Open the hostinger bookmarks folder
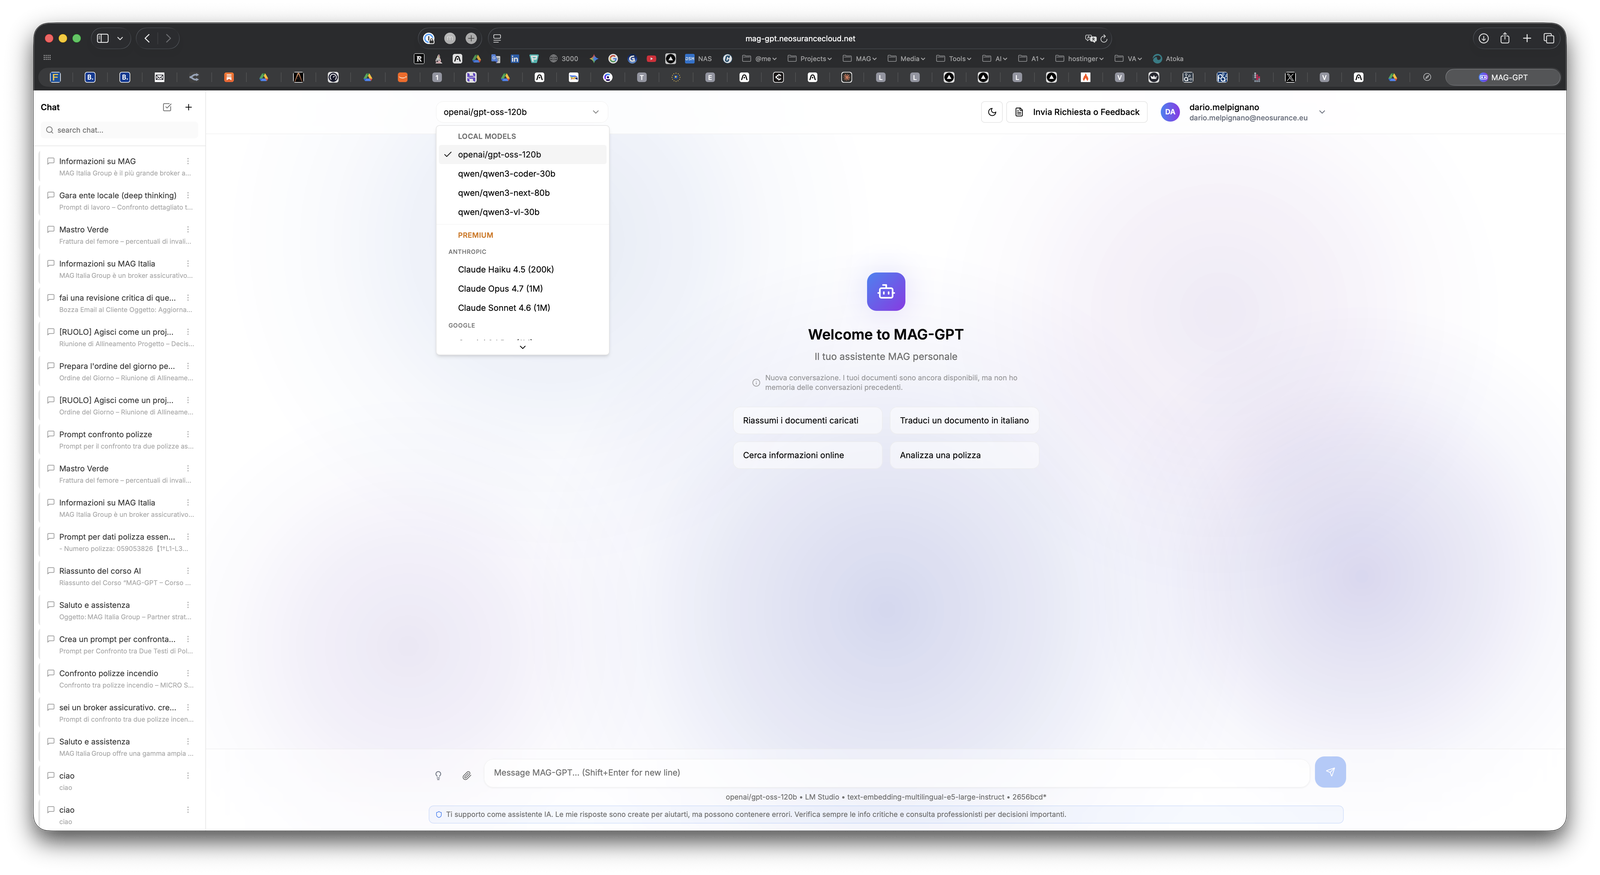1600x875 pixels. [1080, 59]
